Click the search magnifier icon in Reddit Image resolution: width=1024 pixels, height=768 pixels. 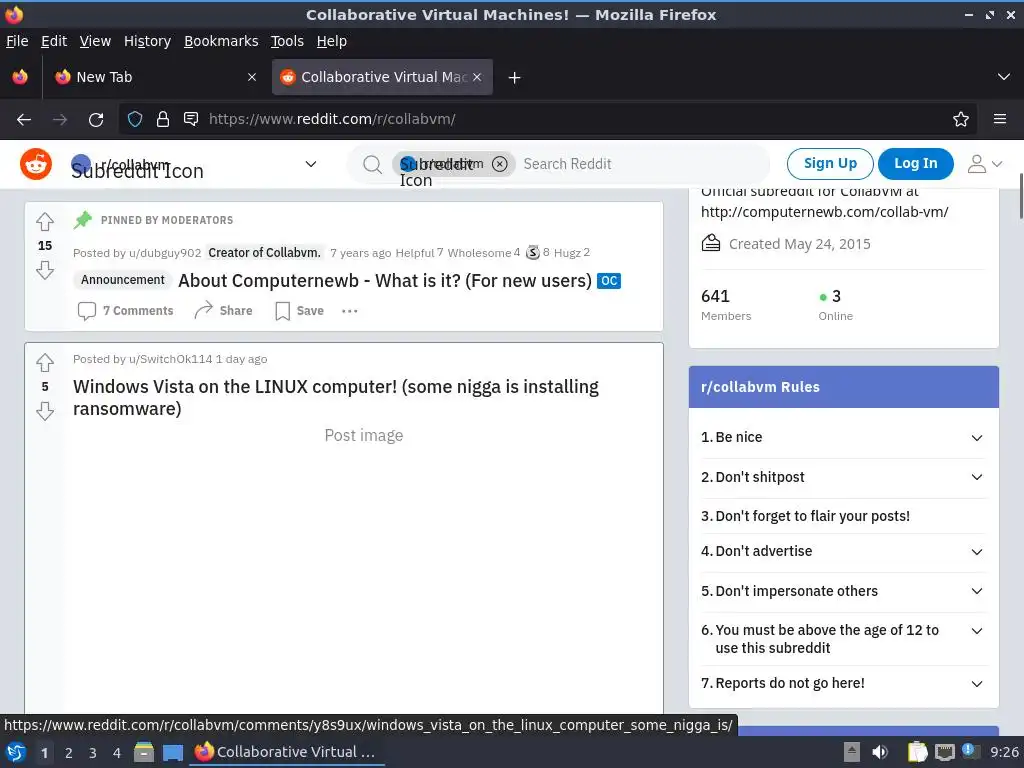pyautogui.click(x=372, y=165)
